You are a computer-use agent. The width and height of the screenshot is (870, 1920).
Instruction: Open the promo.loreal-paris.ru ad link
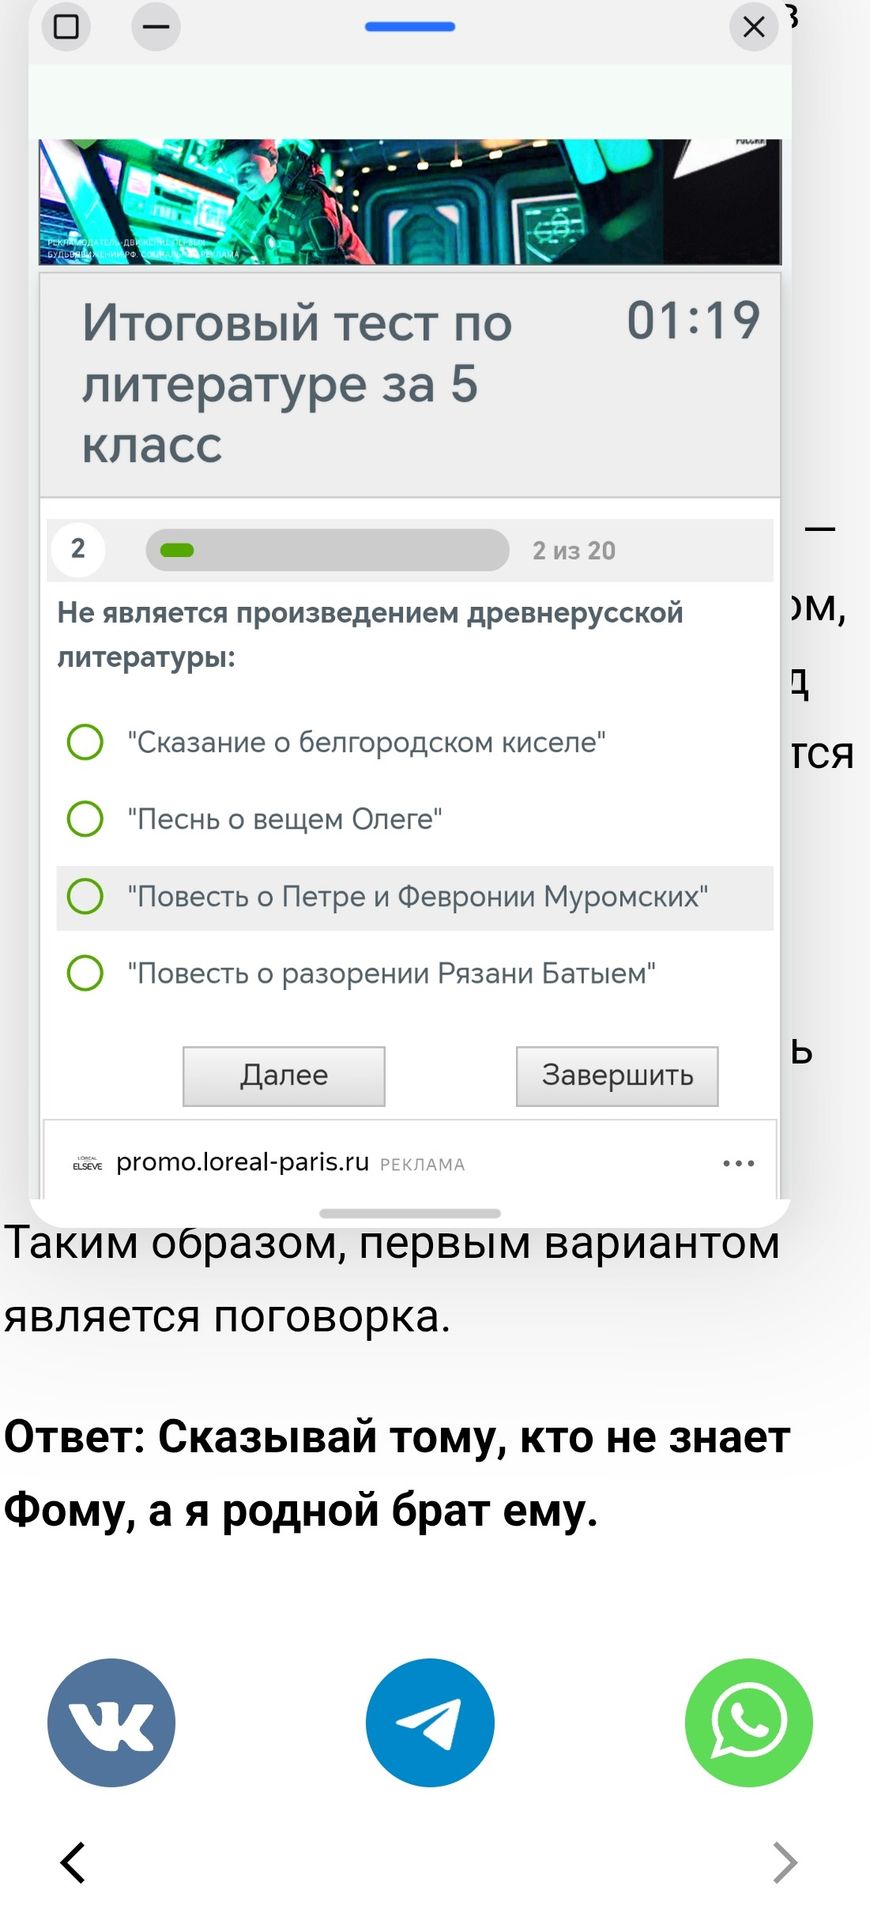(x=243, y=1162)
